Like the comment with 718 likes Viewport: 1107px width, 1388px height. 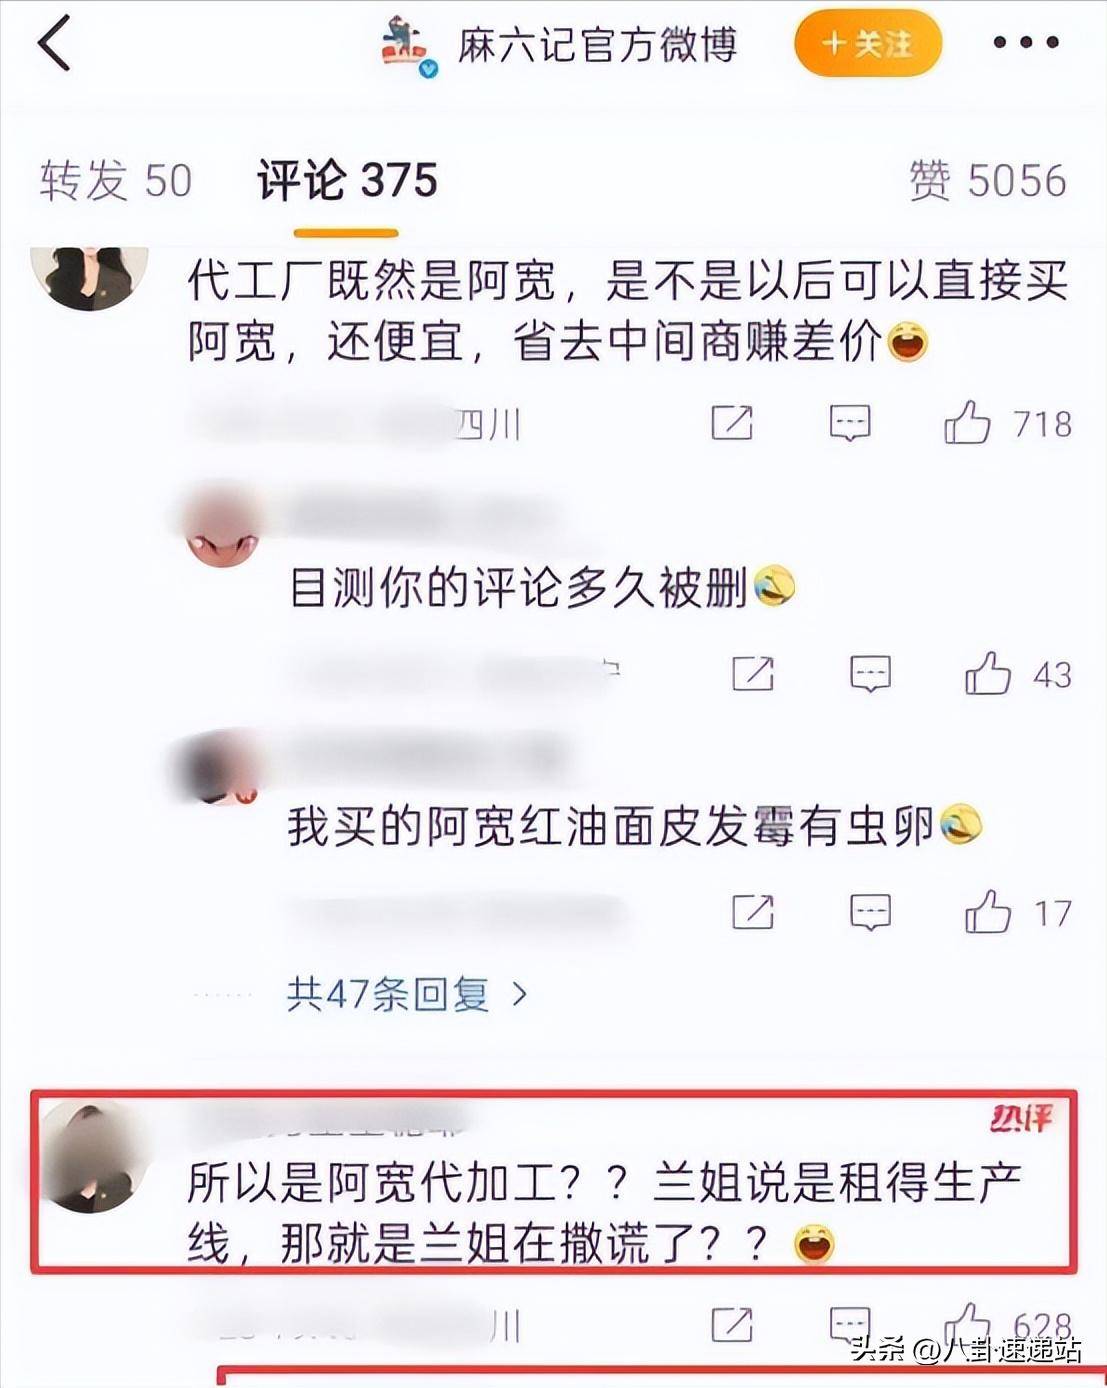pos(967,423)
